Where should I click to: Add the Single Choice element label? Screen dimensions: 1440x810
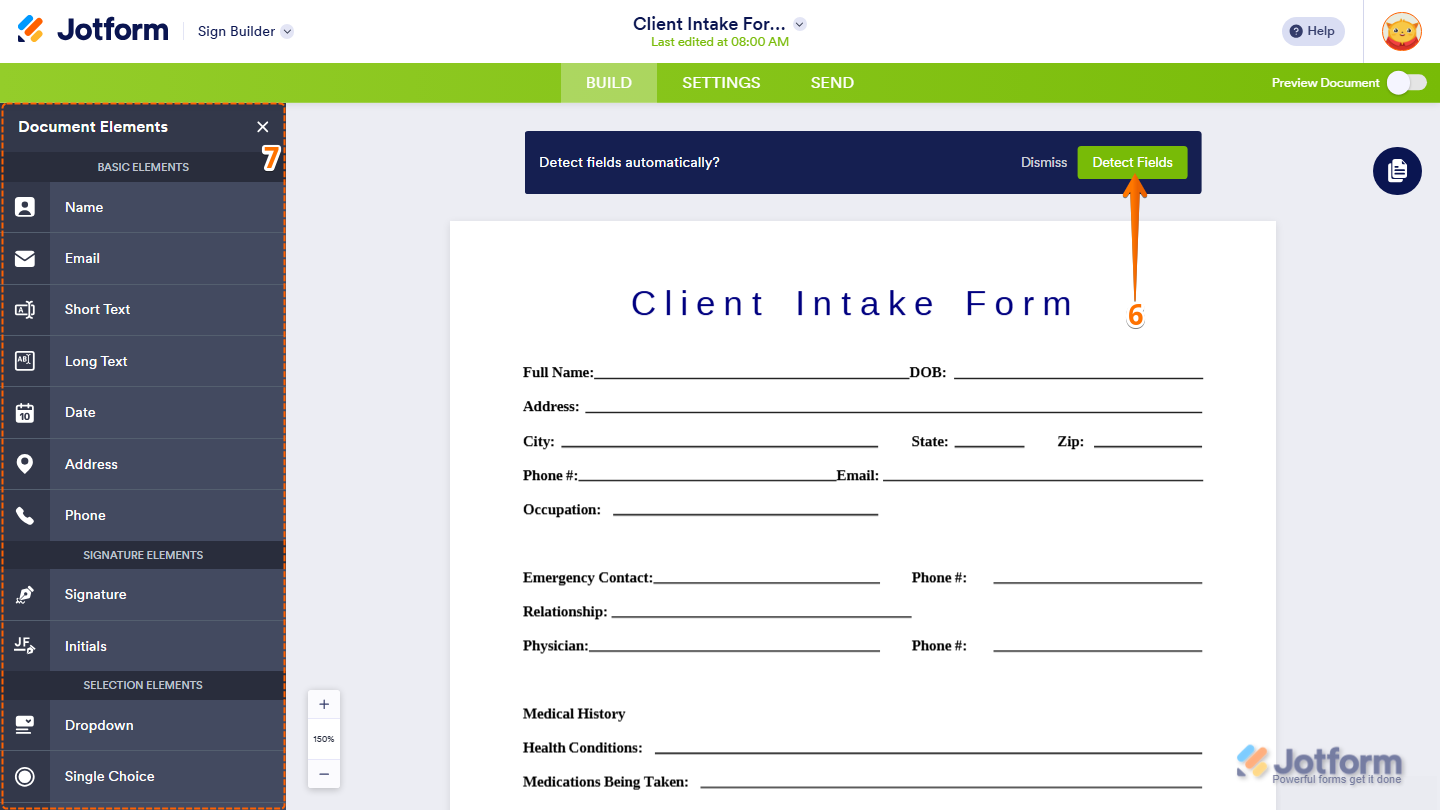(x=109, y=776)
